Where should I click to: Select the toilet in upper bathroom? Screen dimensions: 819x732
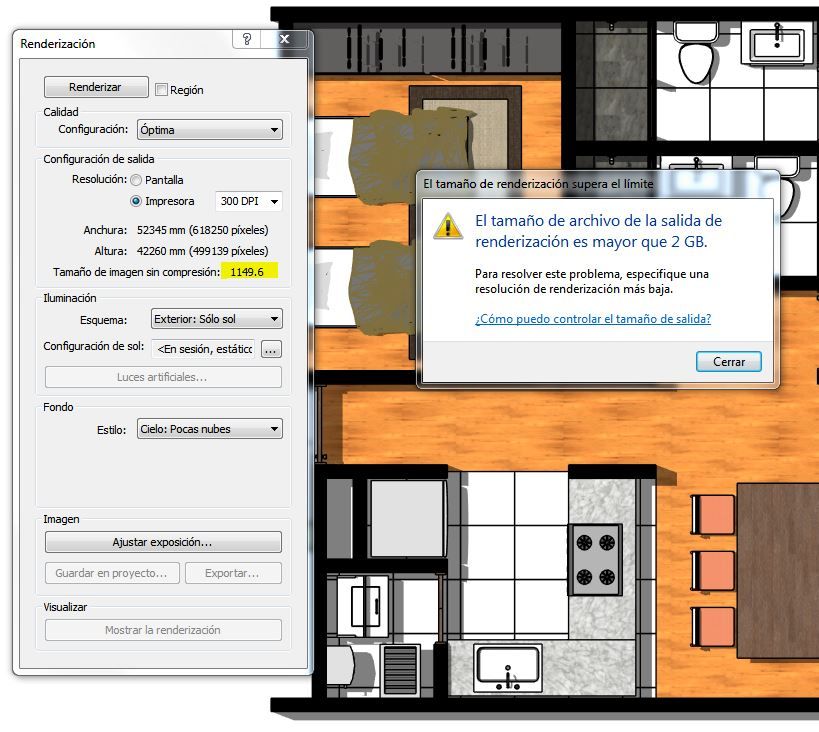[695, 52]
